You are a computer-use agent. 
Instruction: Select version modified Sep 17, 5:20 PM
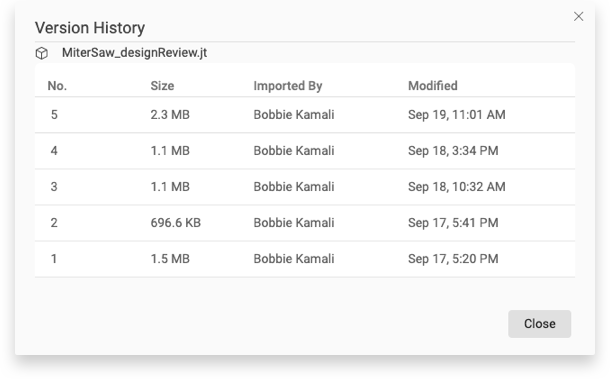(453, 259)
